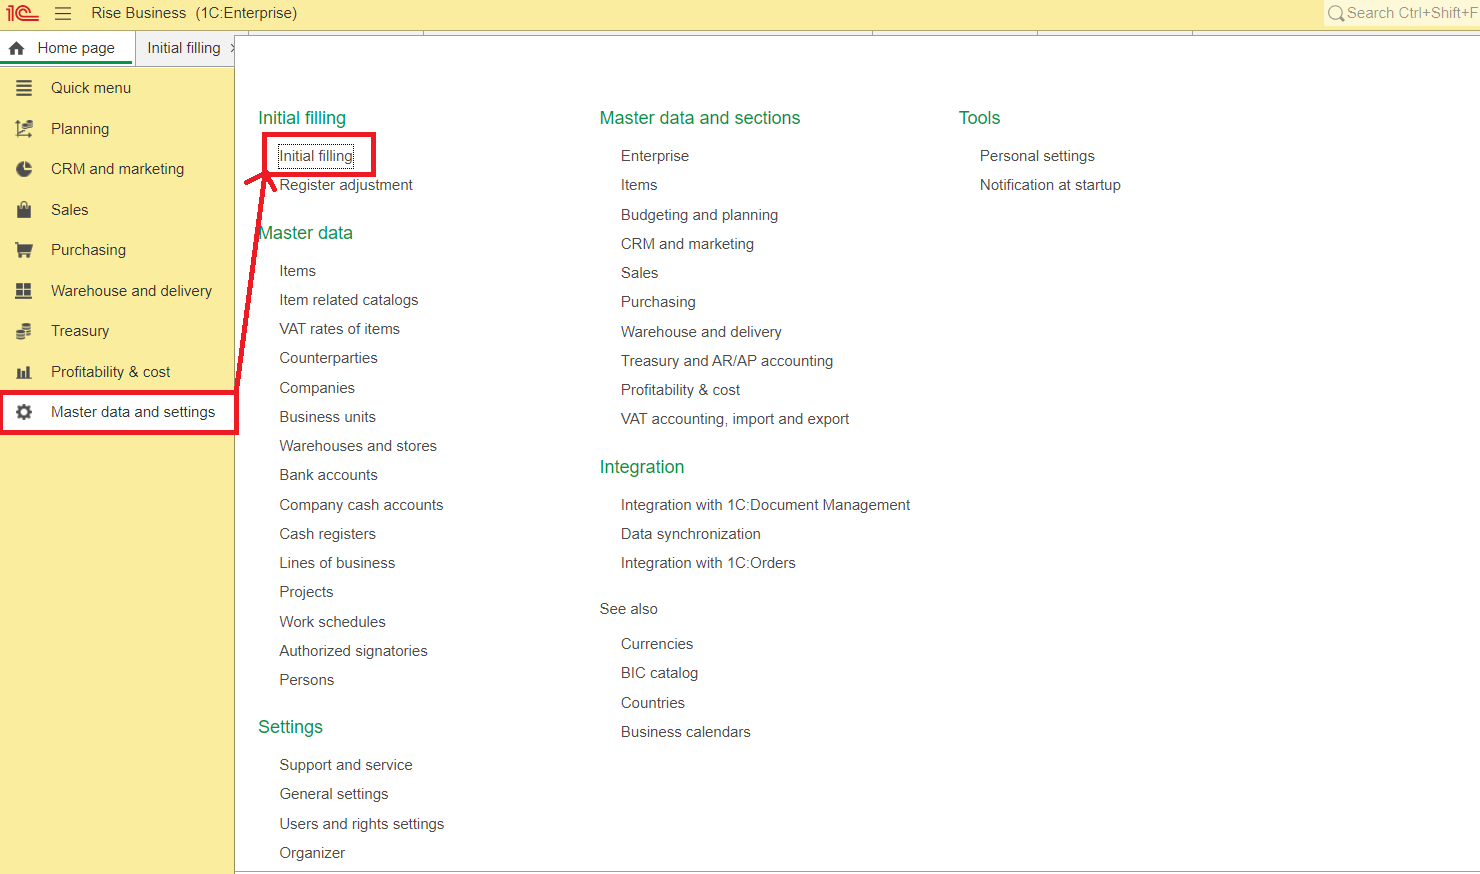Open Notification at startup
1480x874 pixels.
coord(1050,185)
